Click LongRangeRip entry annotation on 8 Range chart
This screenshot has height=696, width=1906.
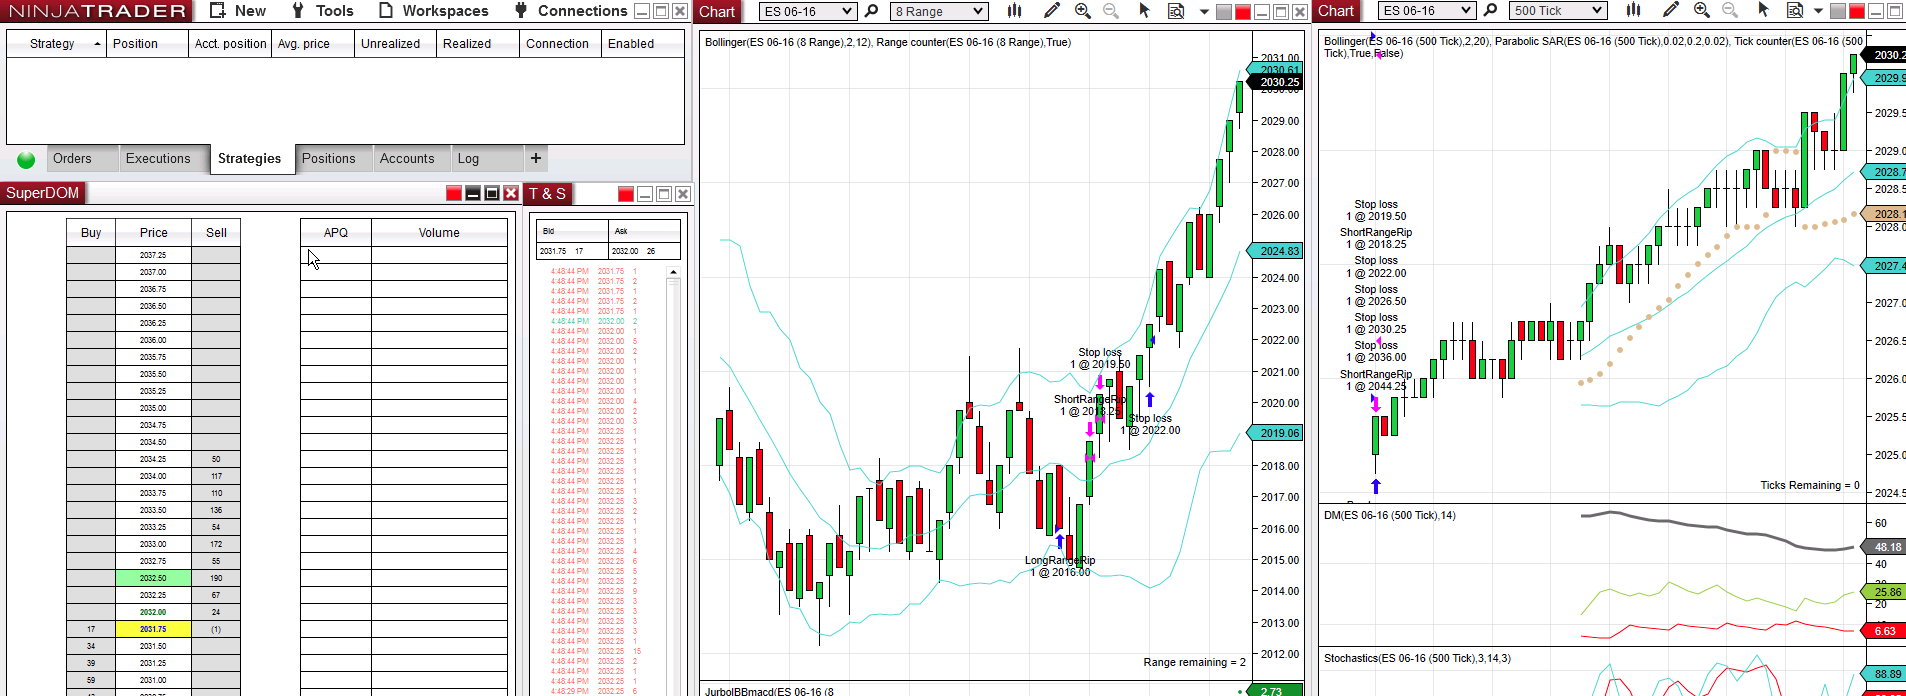(1060, 566)
